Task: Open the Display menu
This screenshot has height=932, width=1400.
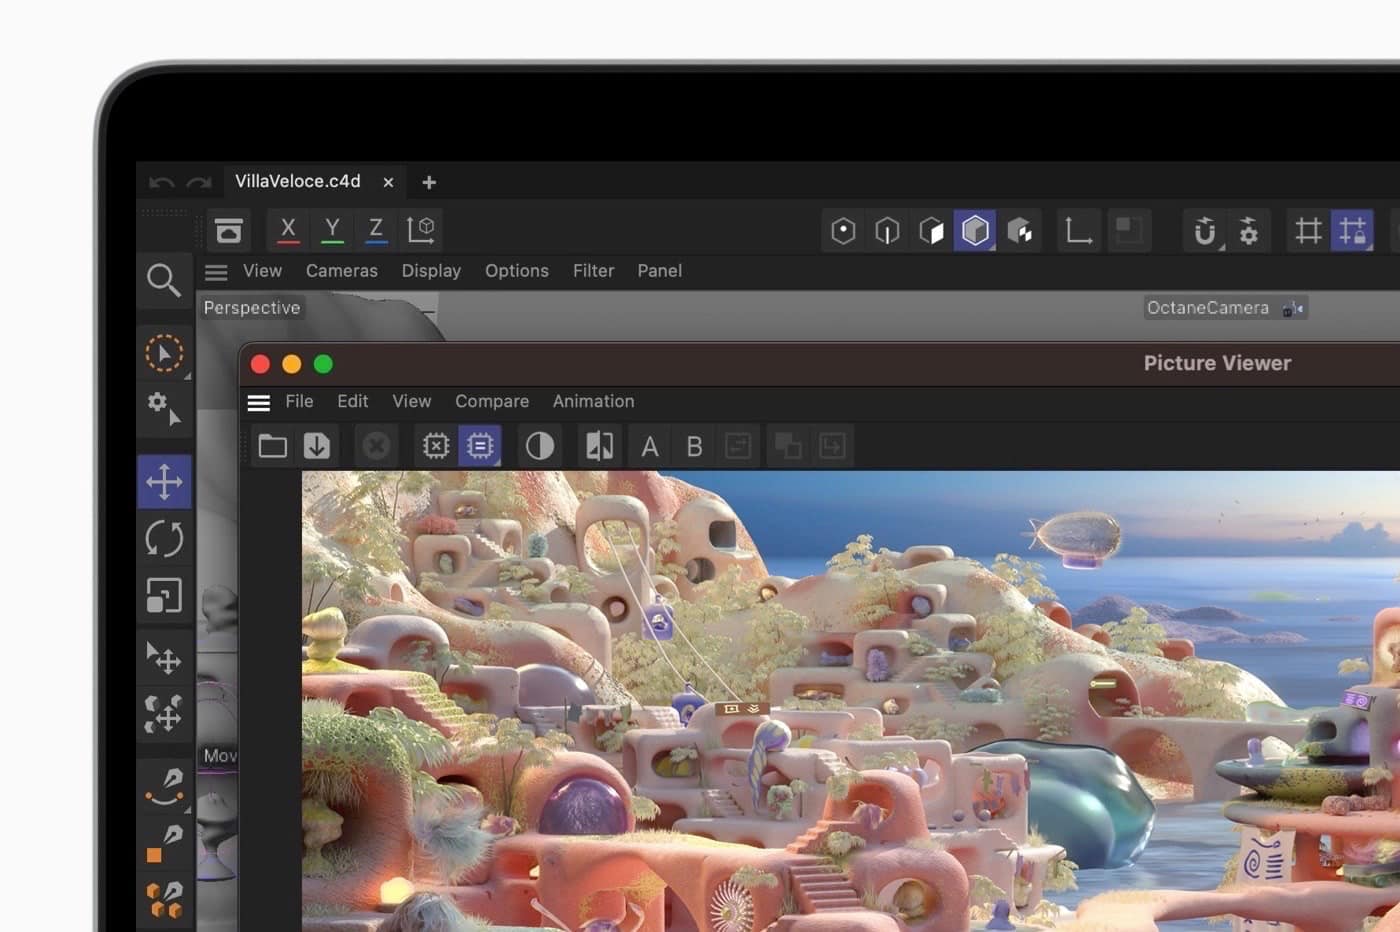Action: 431,271
